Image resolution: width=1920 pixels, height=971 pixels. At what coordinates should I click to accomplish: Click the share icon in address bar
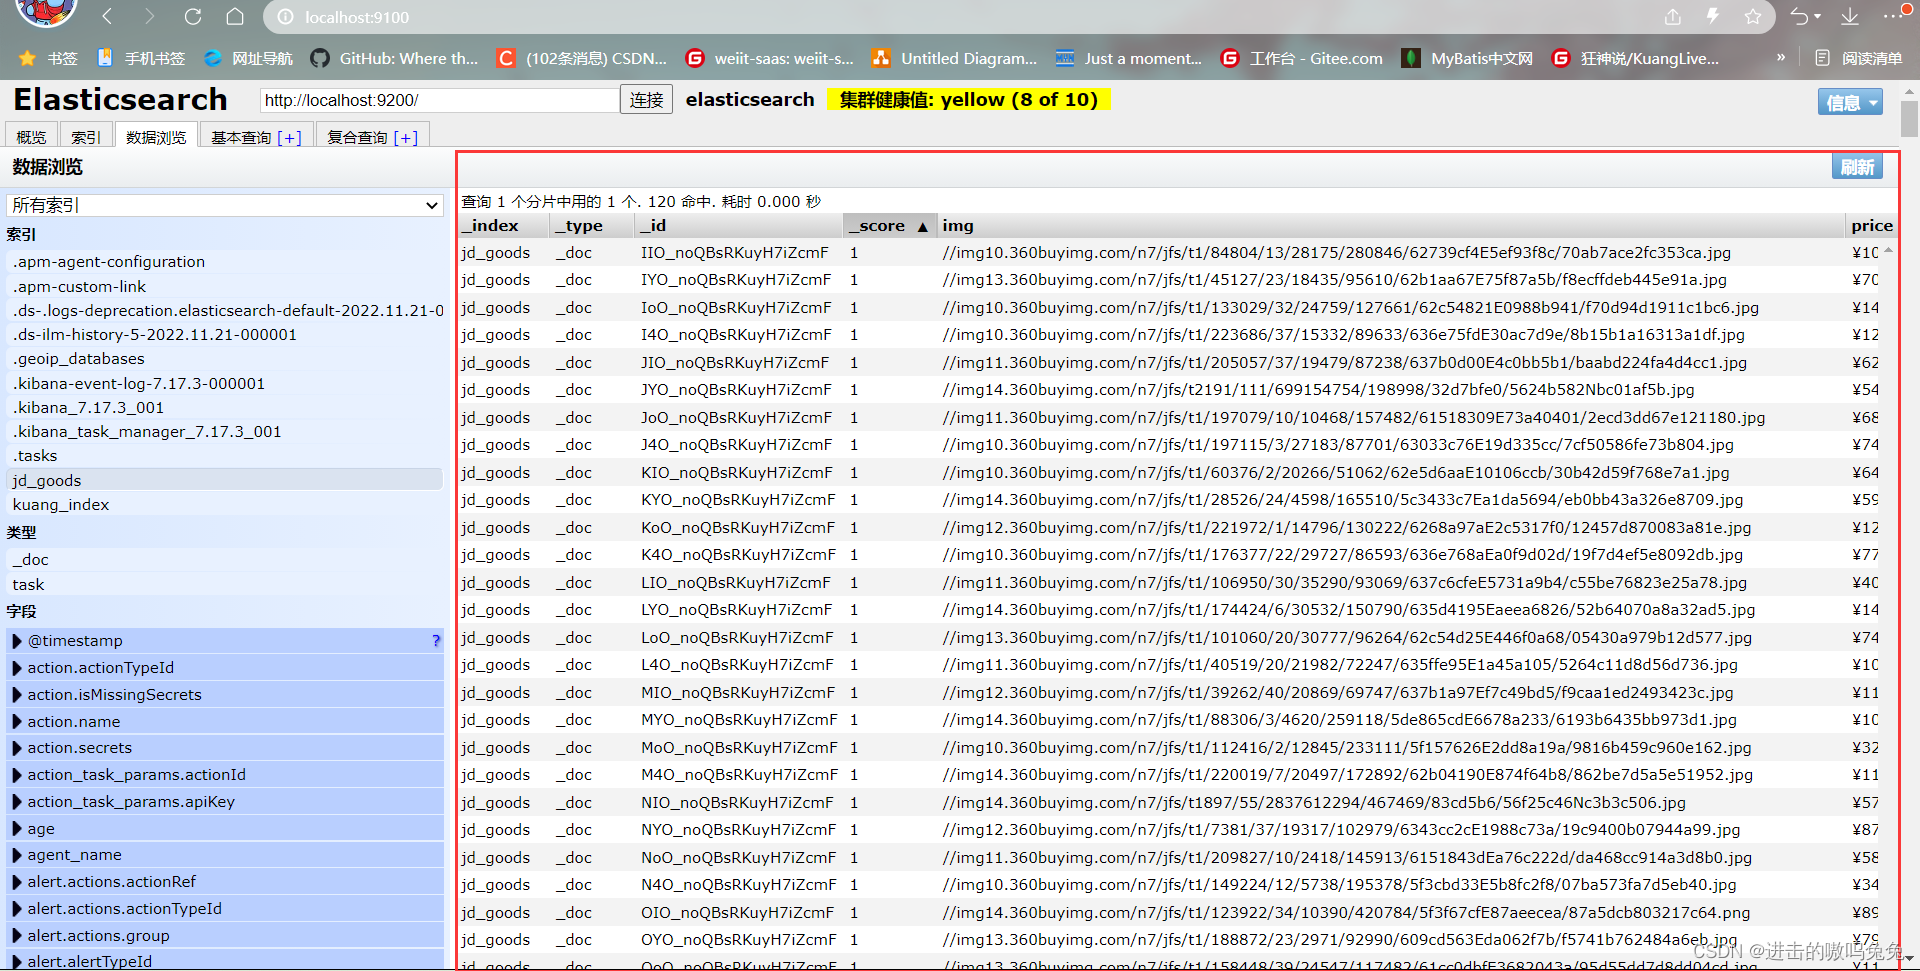click(1673, 16)
